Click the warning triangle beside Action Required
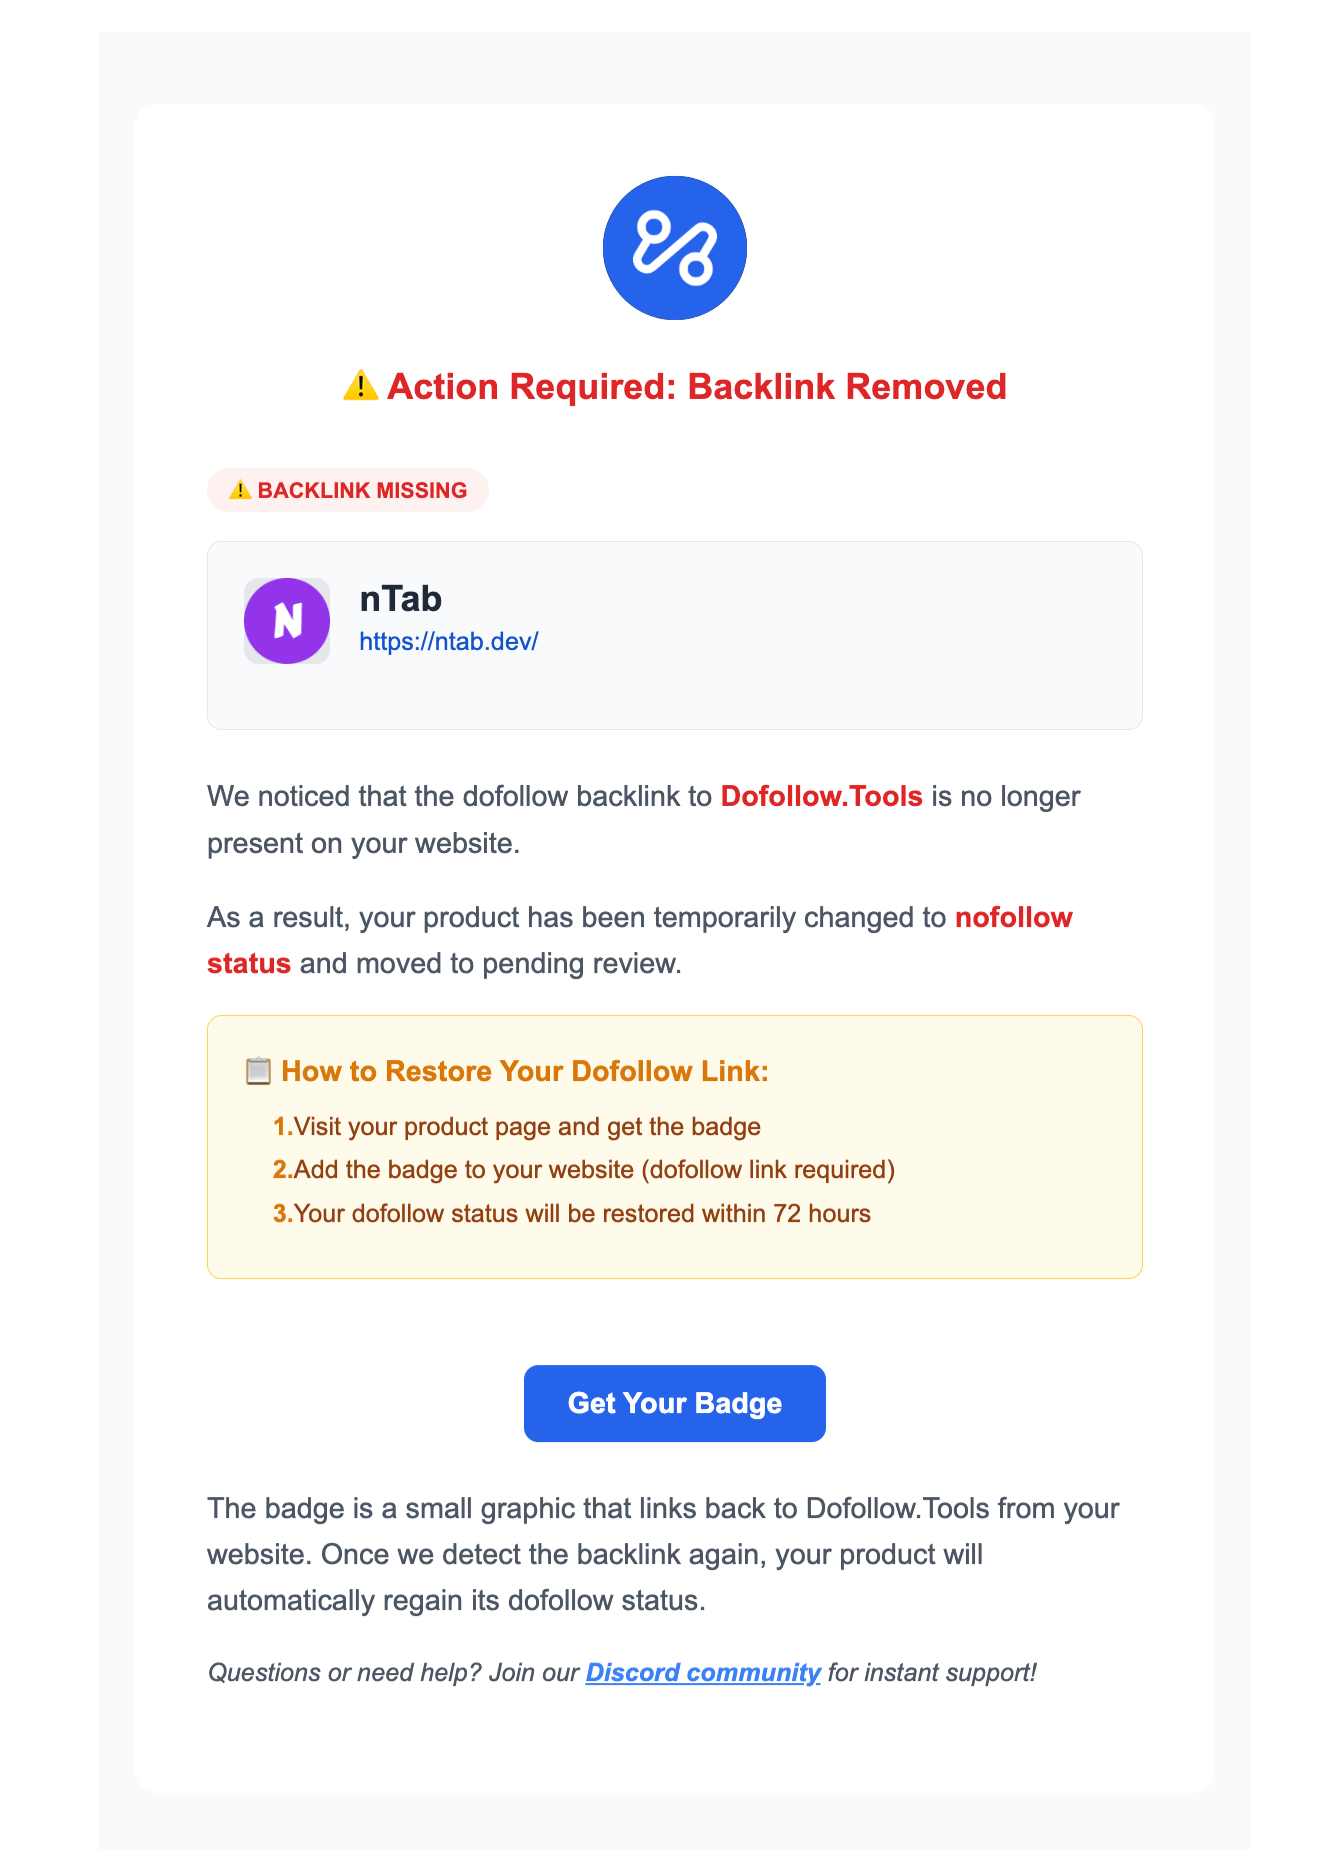 (360, 386)
